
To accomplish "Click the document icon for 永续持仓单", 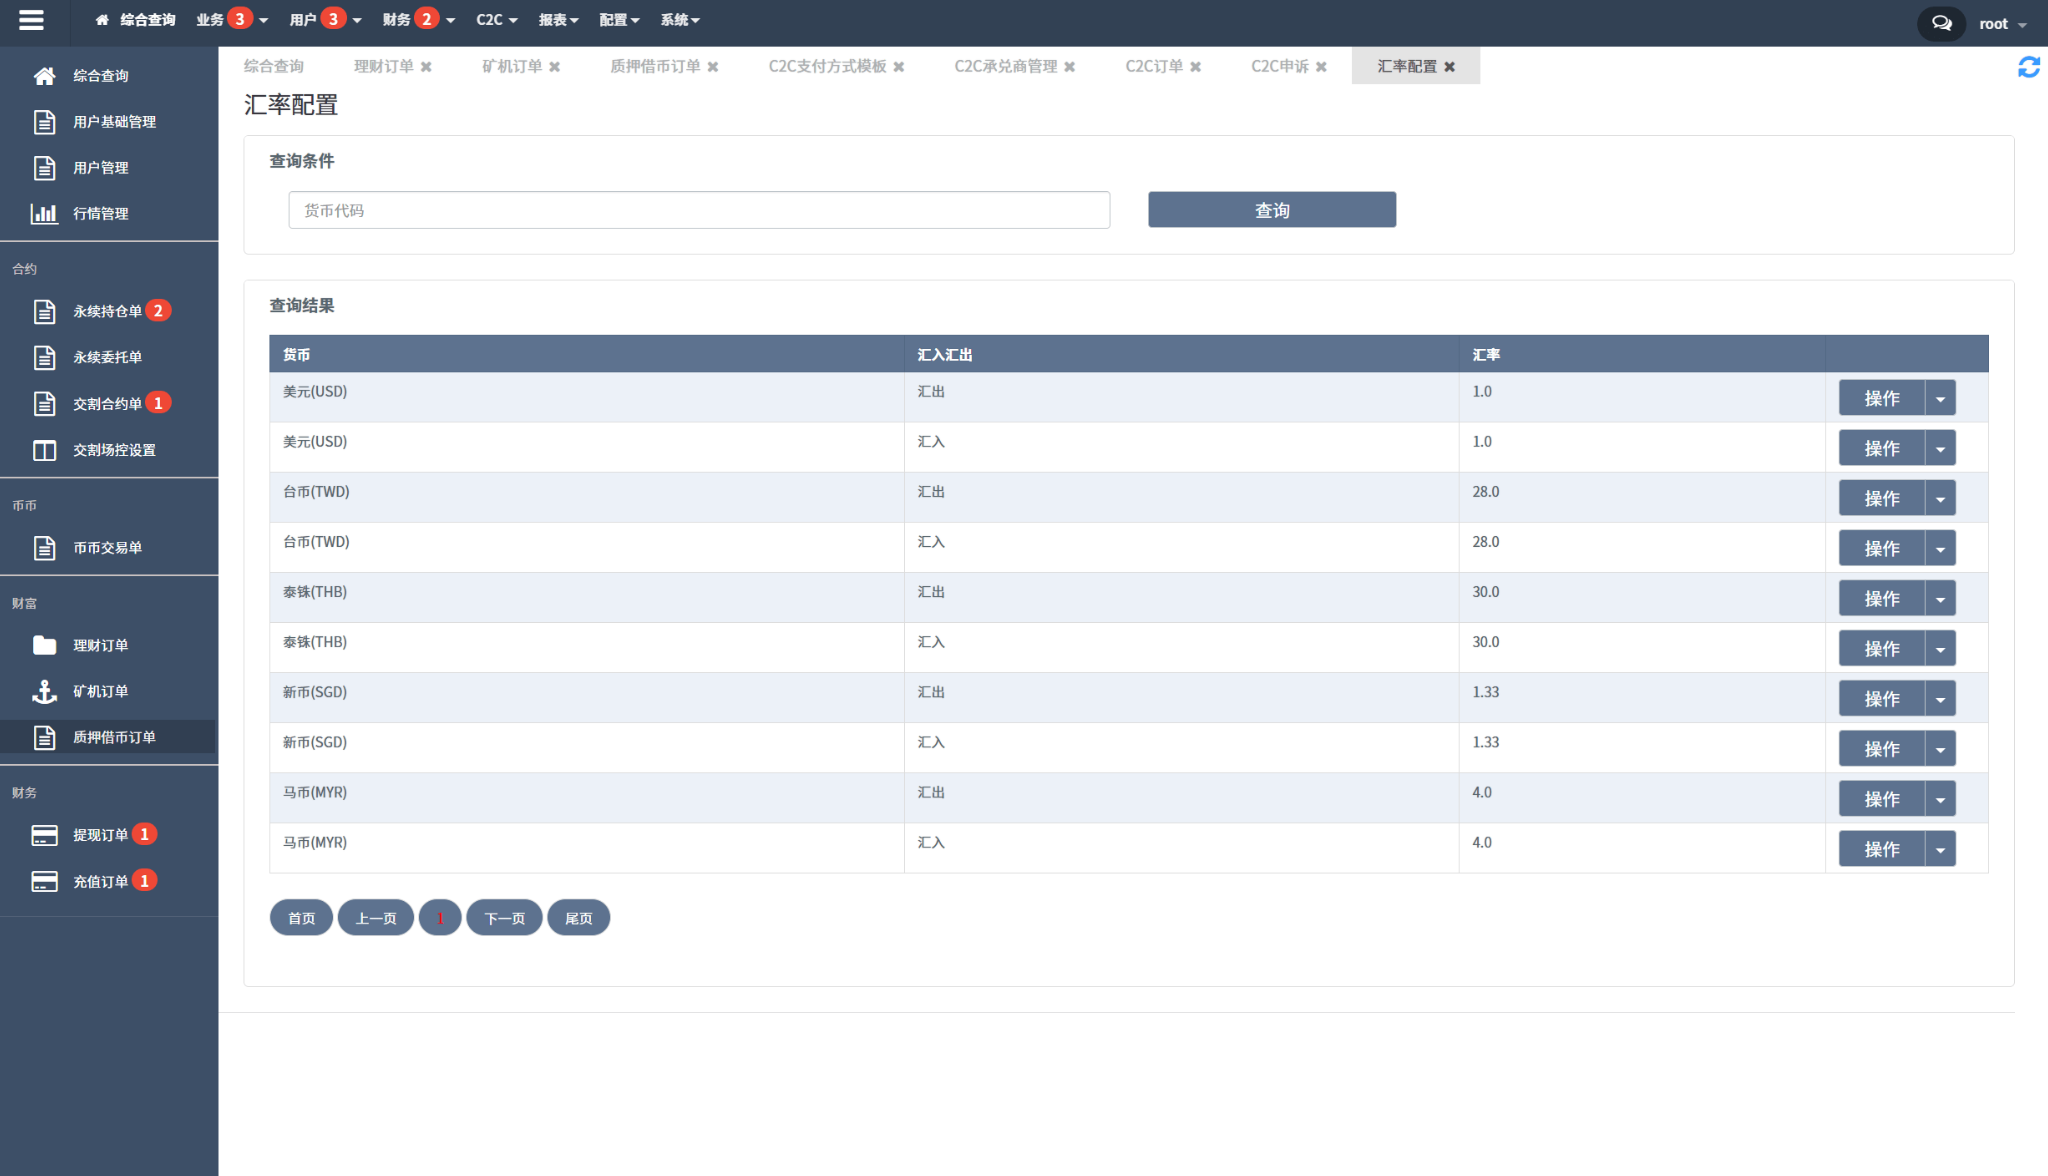I will click(44, 312).
